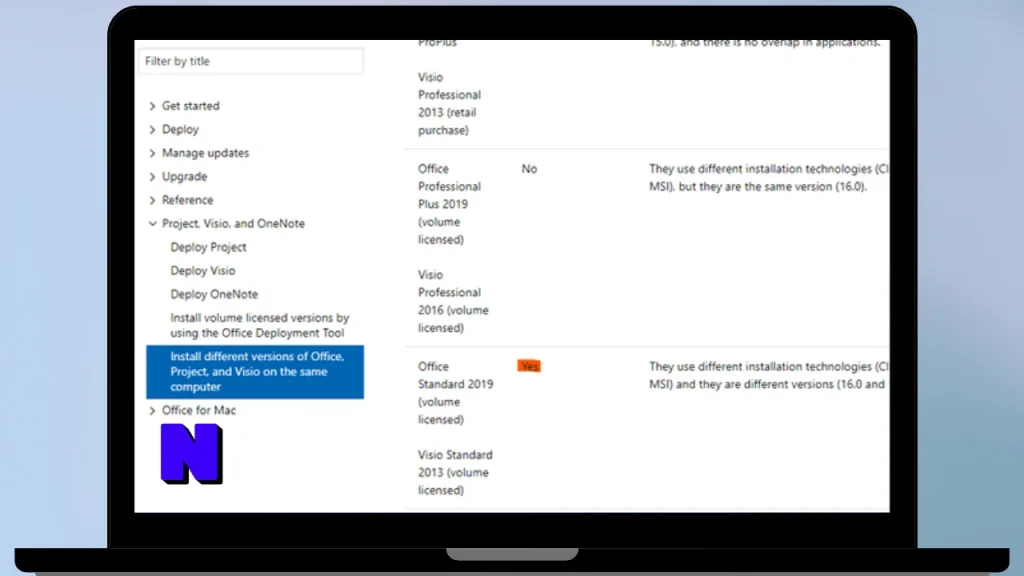Click explanation mentioning same version (16.0)
Image resolution: width=1024 pixels, height=576 pixels.
click(769, 178)
